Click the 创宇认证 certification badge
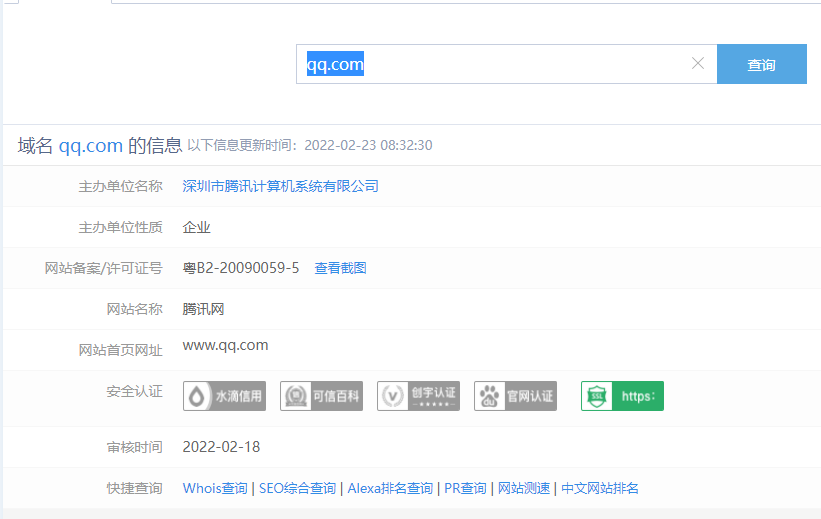Viewport: 821px width, 519px height. click(x=418, y=396)
